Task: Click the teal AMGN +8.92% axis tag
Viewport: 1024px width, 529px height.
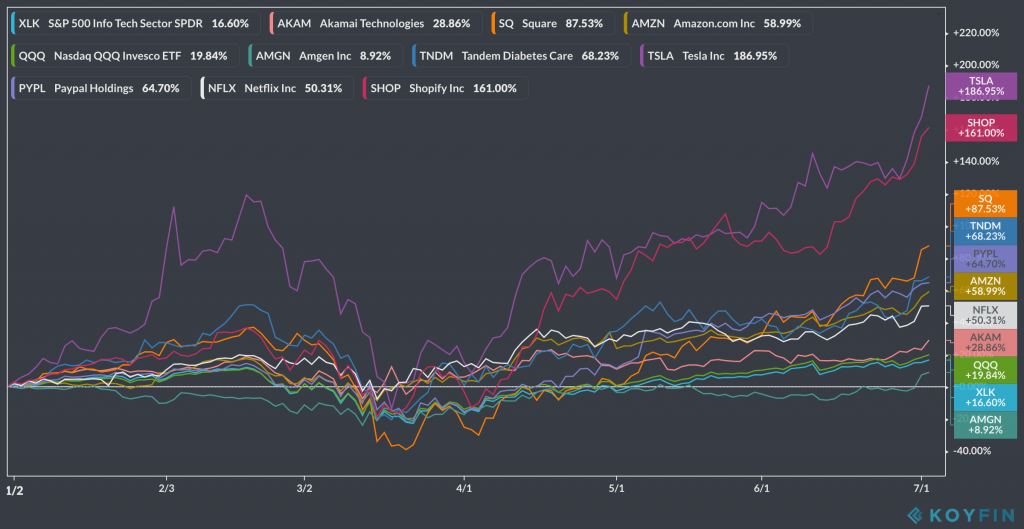Action: point(984,426)
